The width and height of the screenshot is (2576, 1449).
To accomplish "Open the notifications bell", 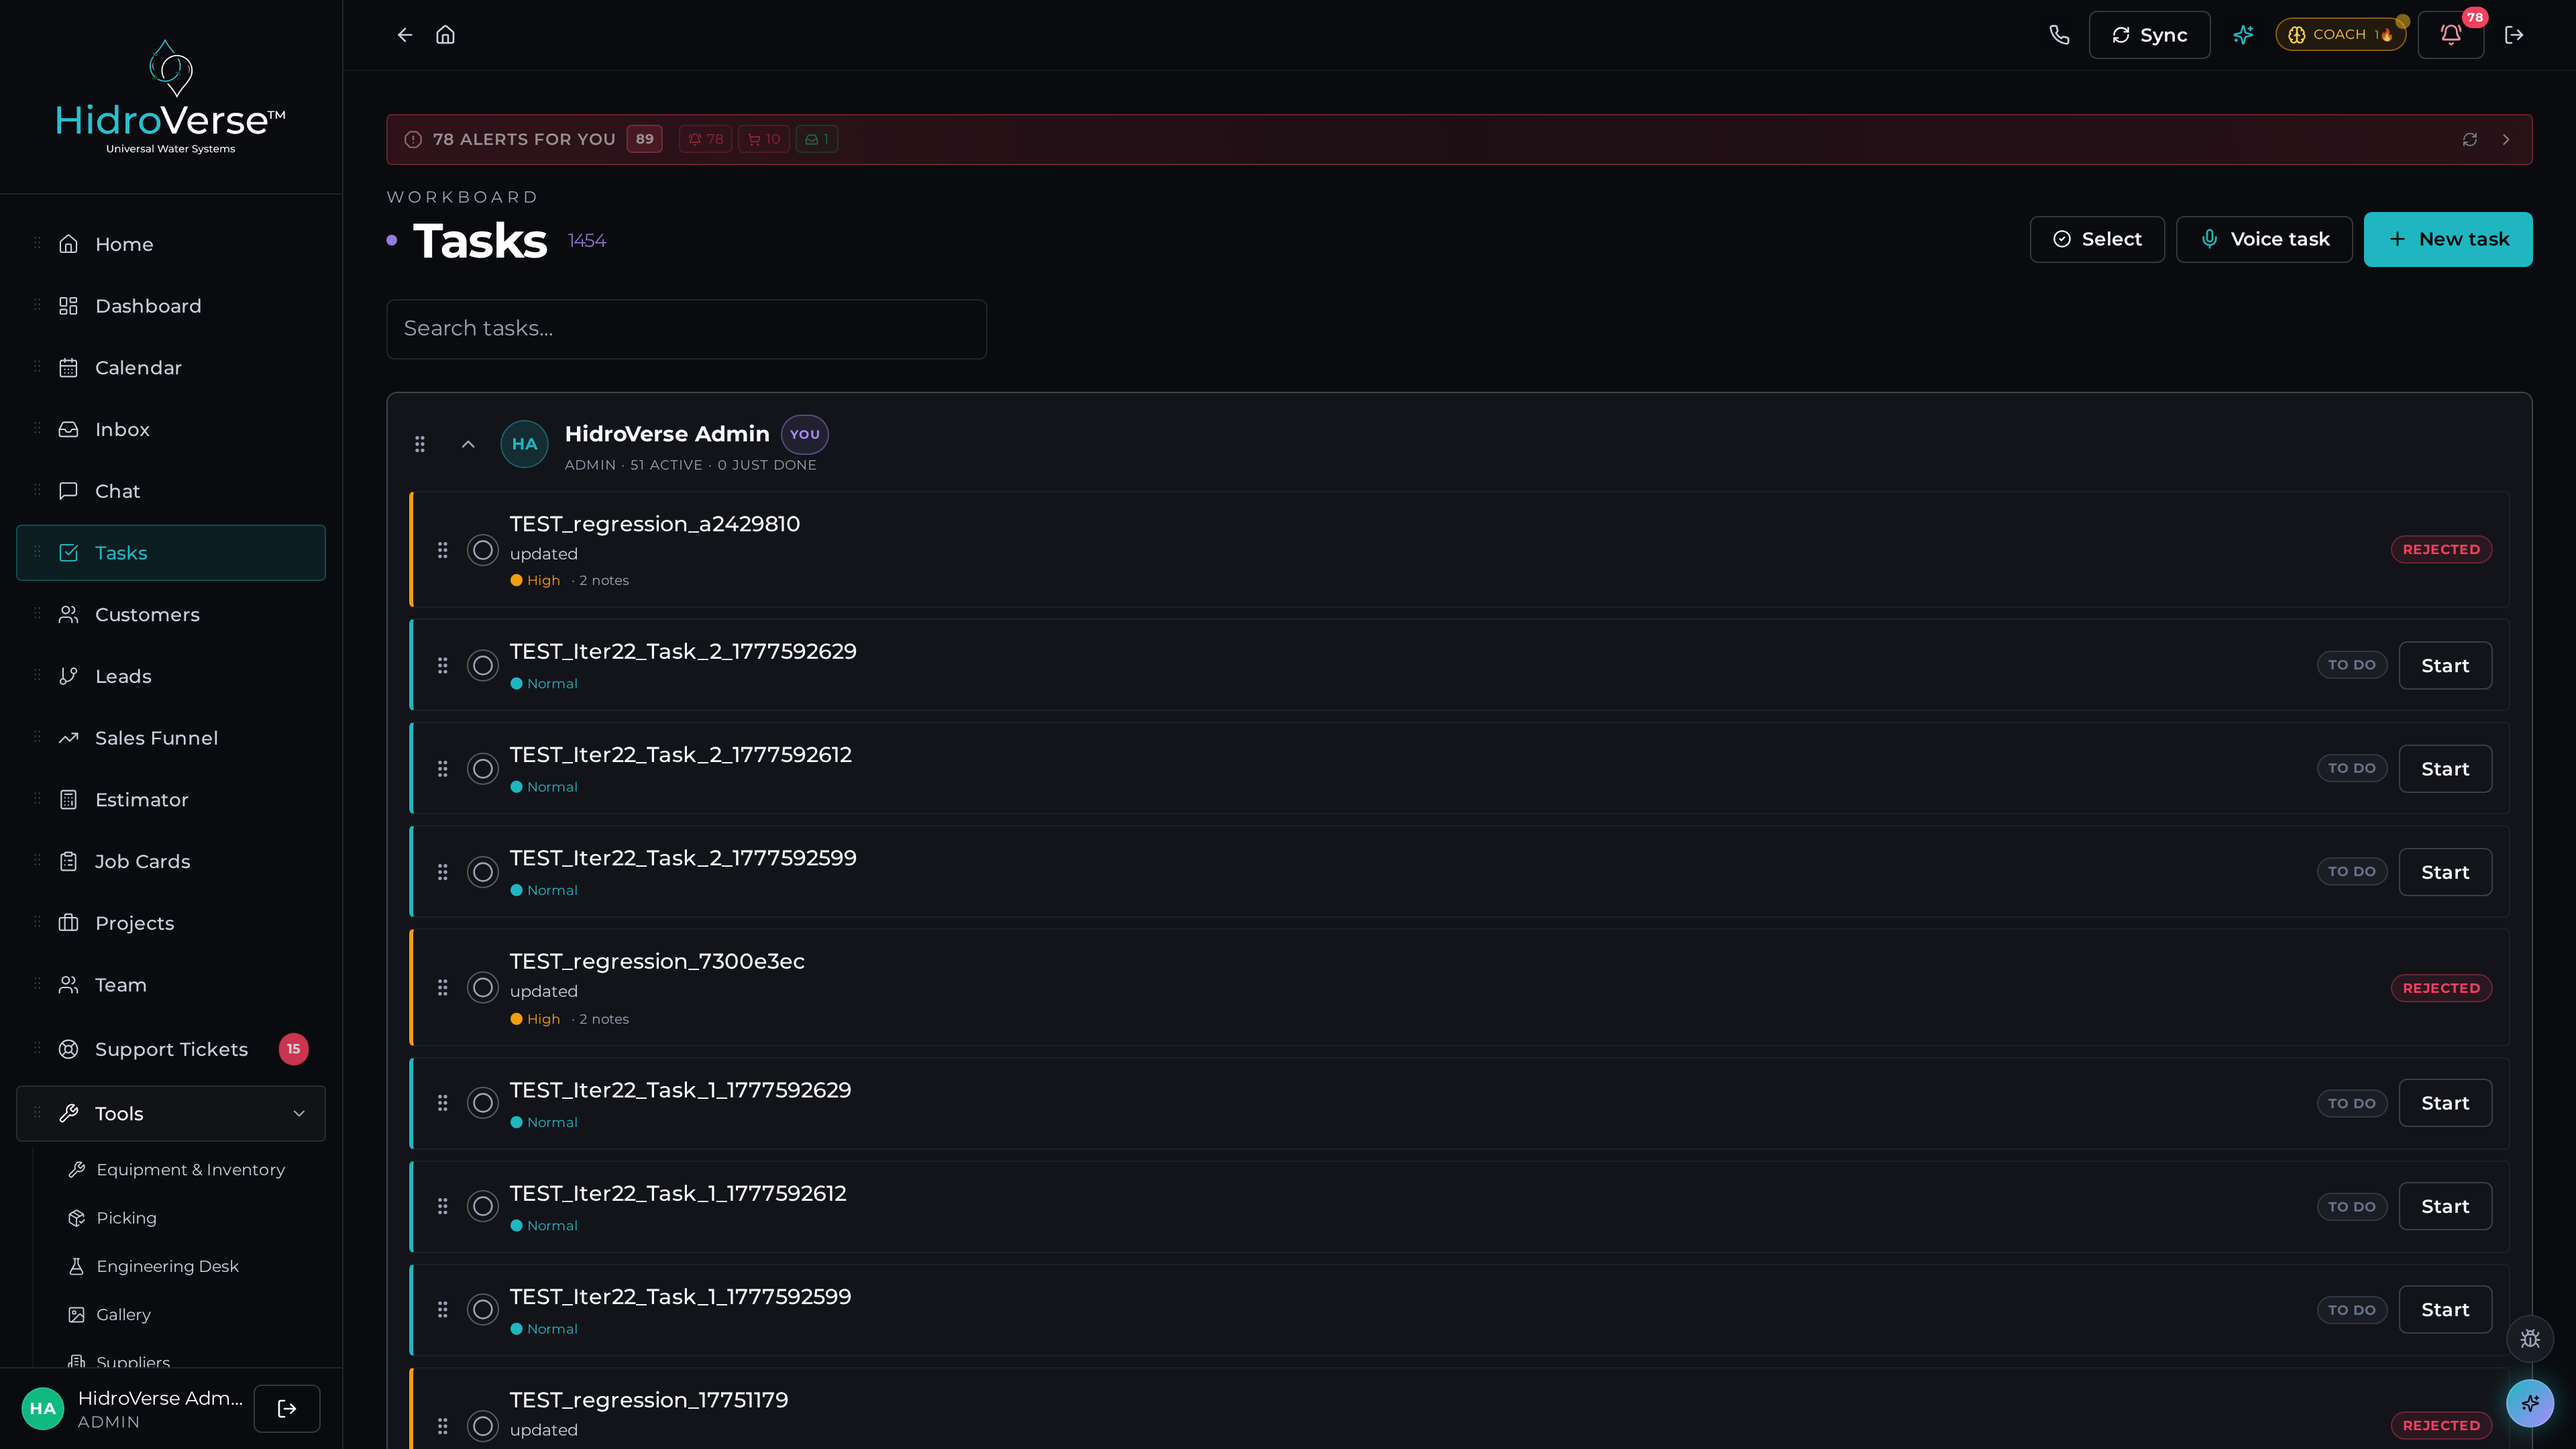I will [2451, 35].
